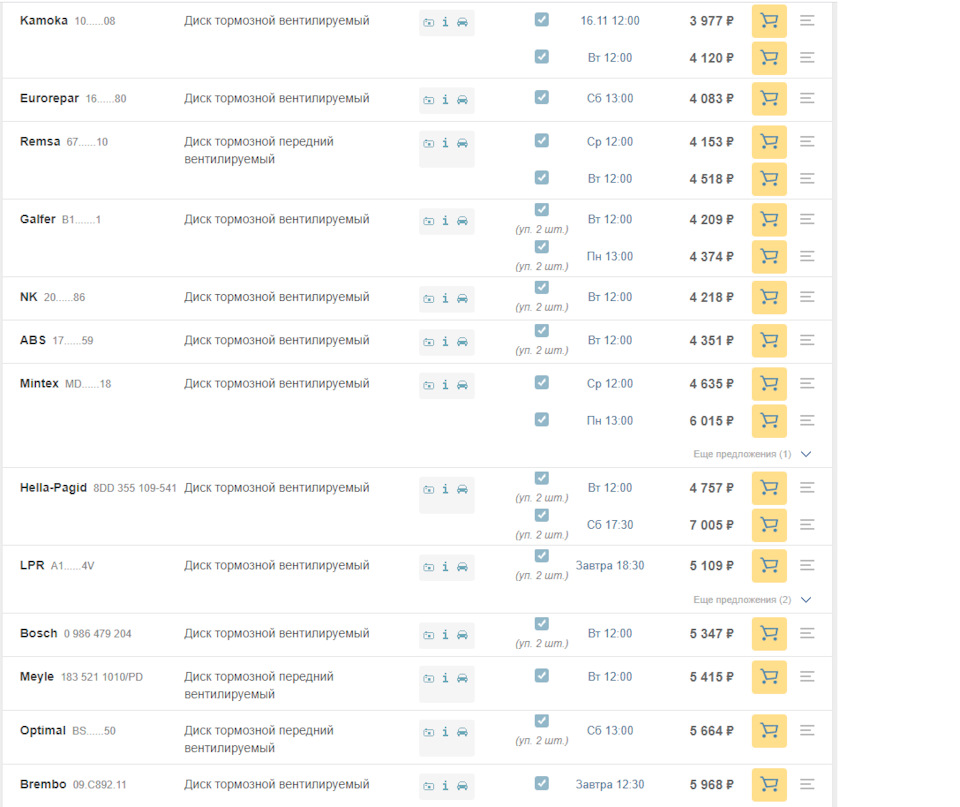
Task: Add Kamoka 3 977 ₽ offer to cart
Action: (x=769, y=21)
